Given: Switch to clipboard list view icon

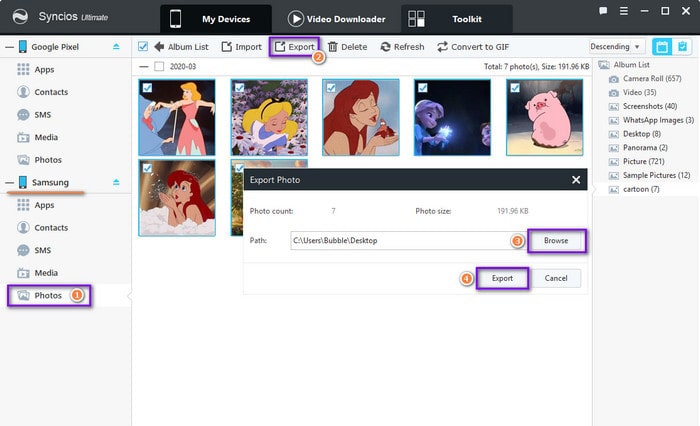Looking at the screenshot, I should pyautogui.click(x=682, y=46).
